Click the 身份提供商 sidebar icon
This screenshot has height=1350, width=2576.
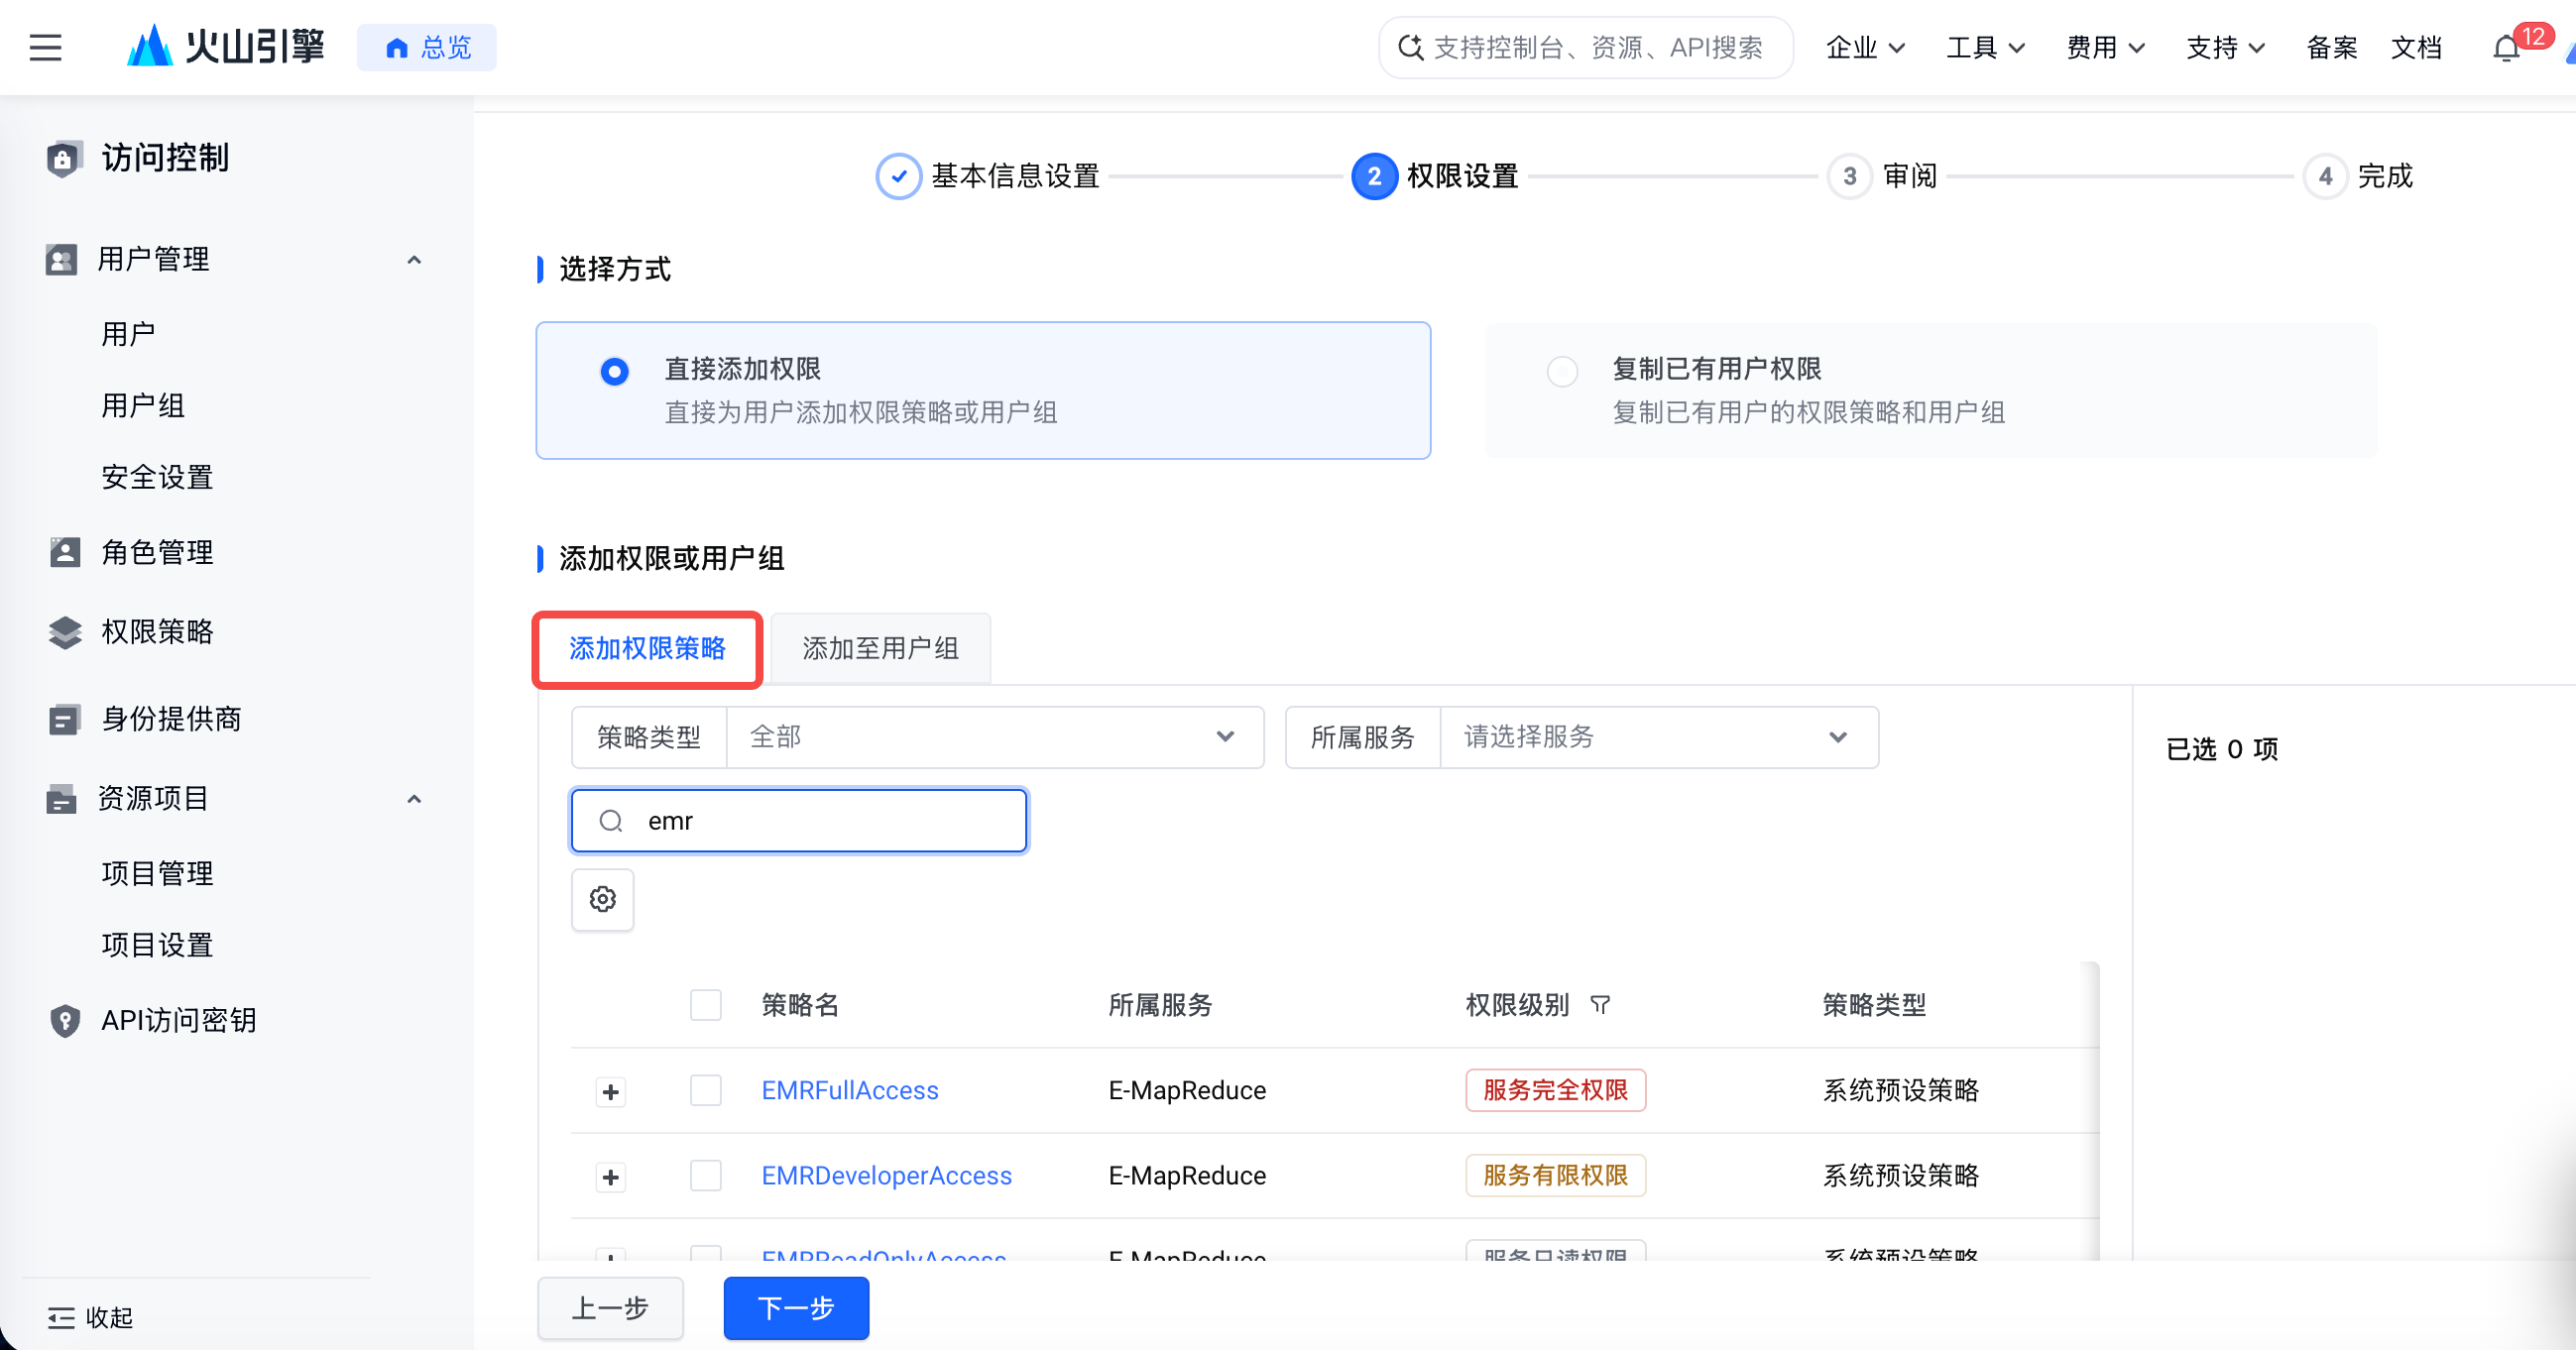click(x=65, y=718)
